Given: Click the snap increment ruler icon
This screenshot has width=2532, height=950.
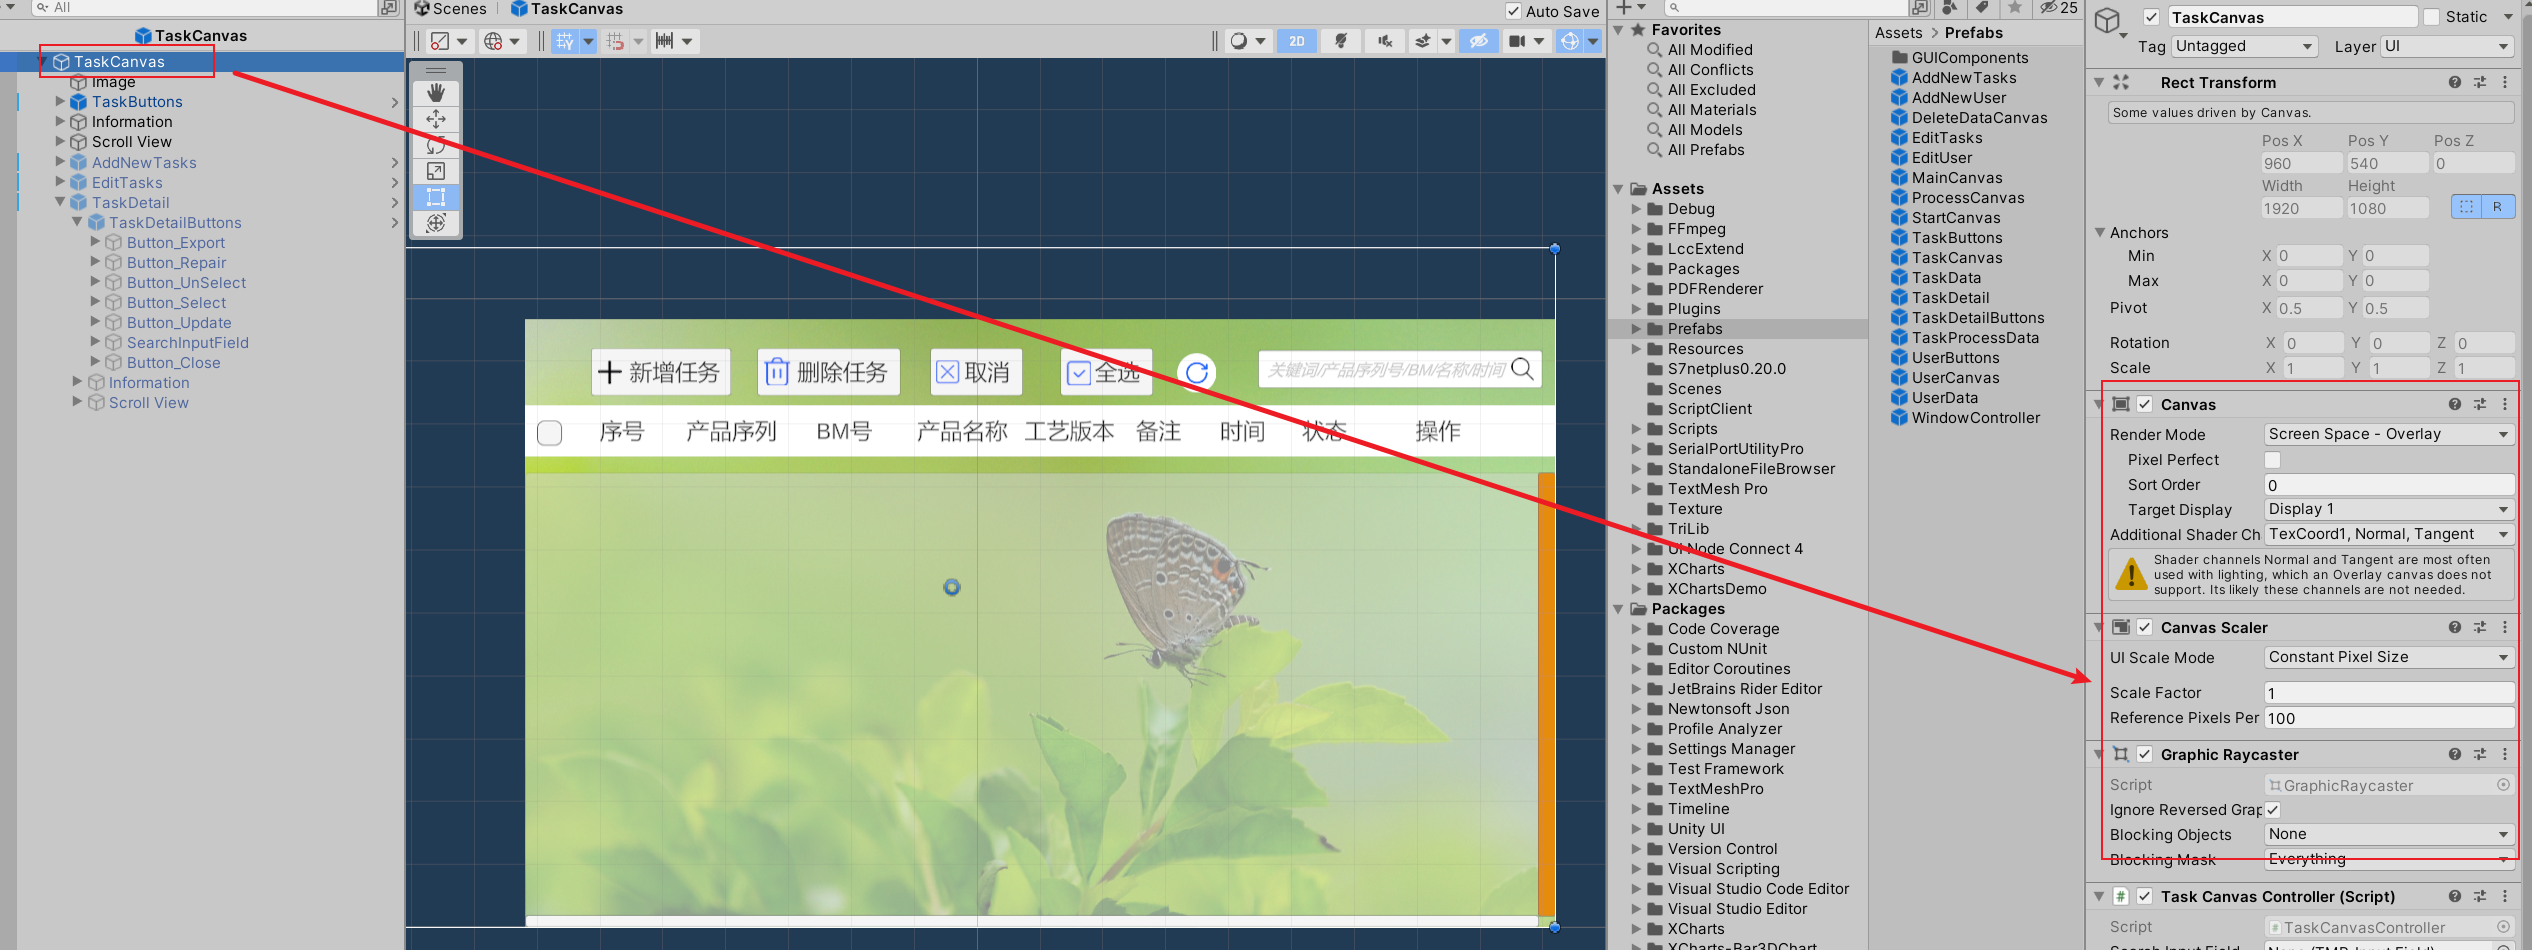Looking at the screenshot, I should coord(665,41).
